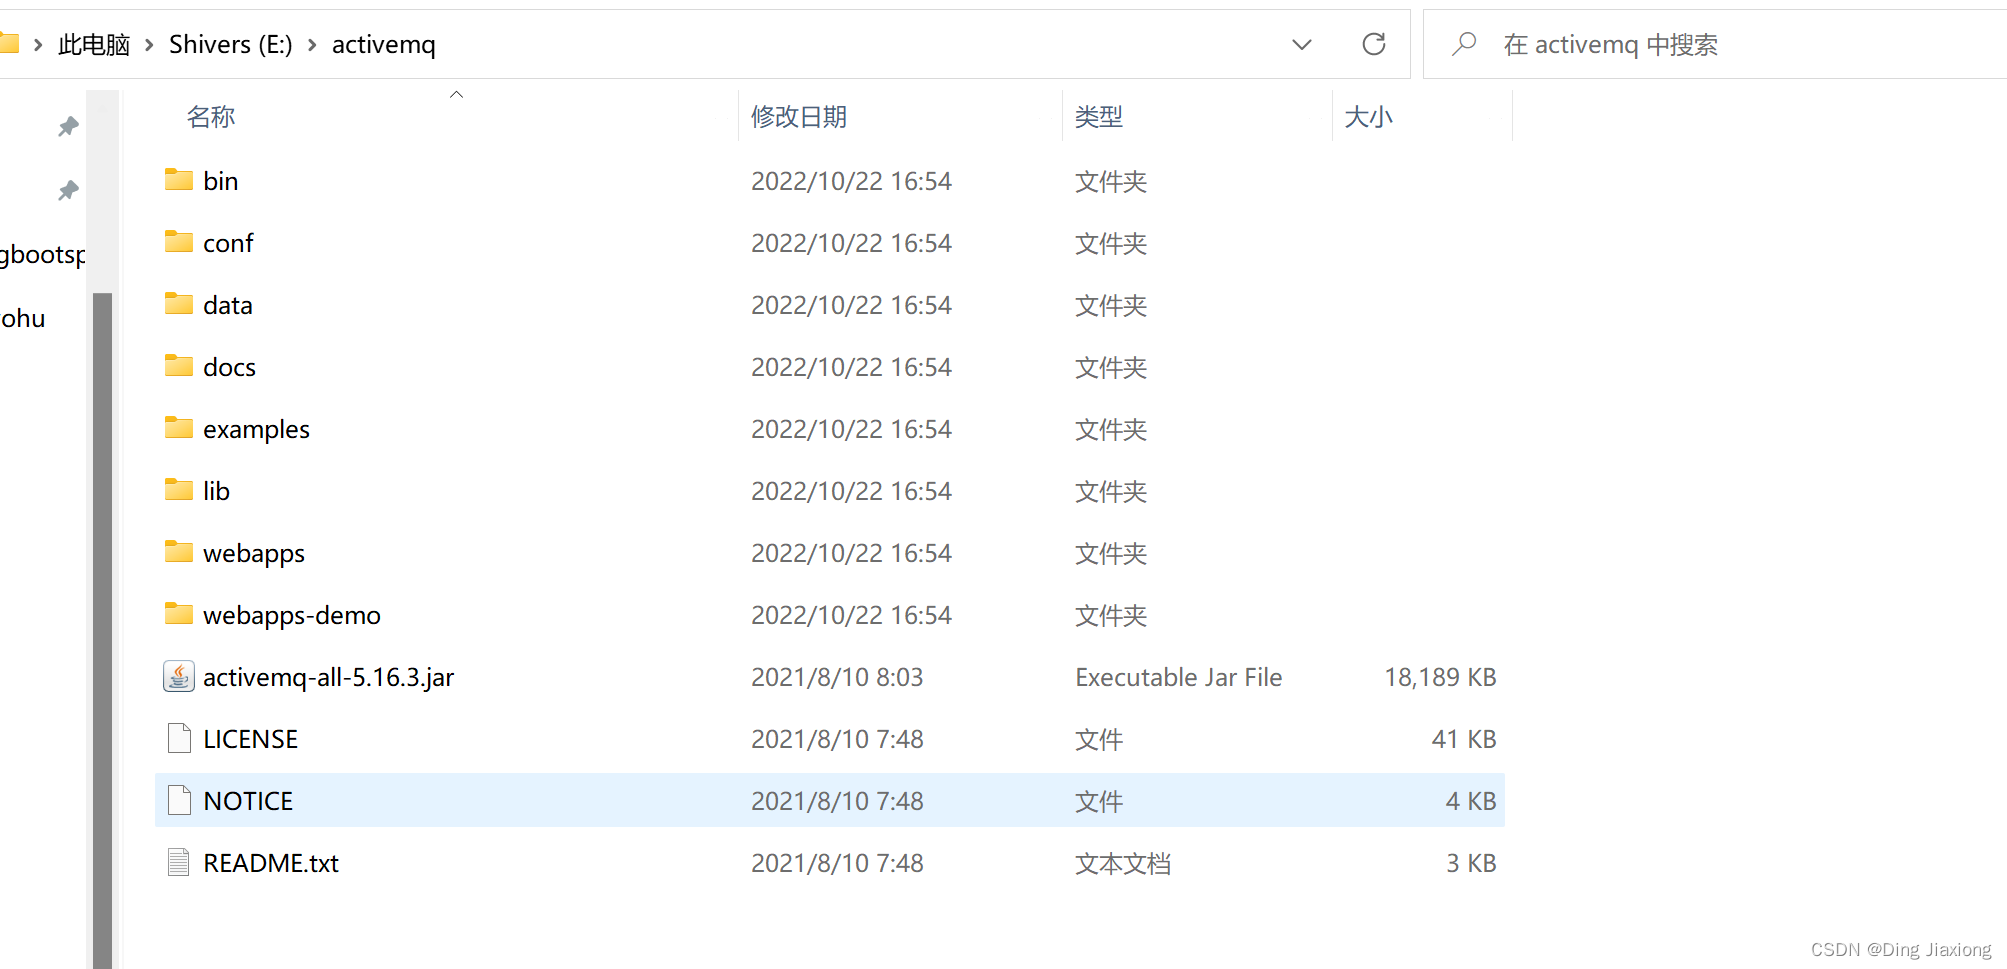2007x969 pixels.
Task: Select the data folder name
Action: (x=228, y=305)
